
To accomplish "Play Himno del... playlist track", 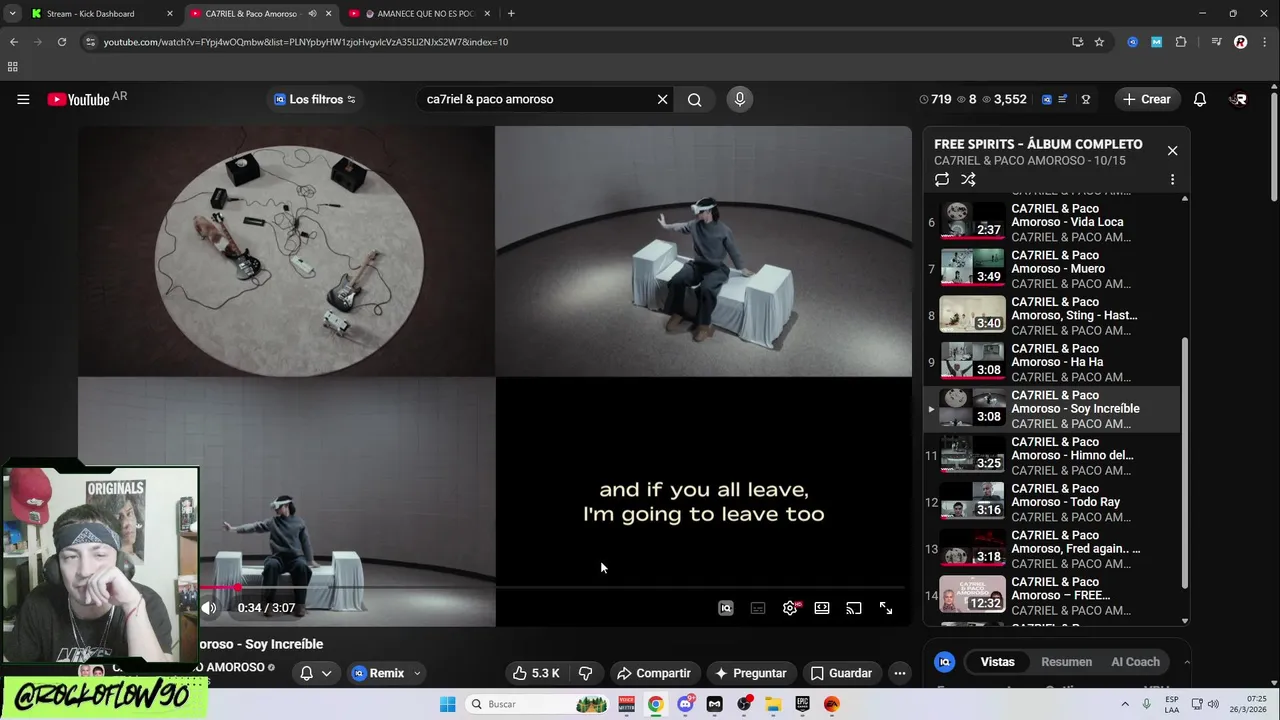I will pos(1051,455).
